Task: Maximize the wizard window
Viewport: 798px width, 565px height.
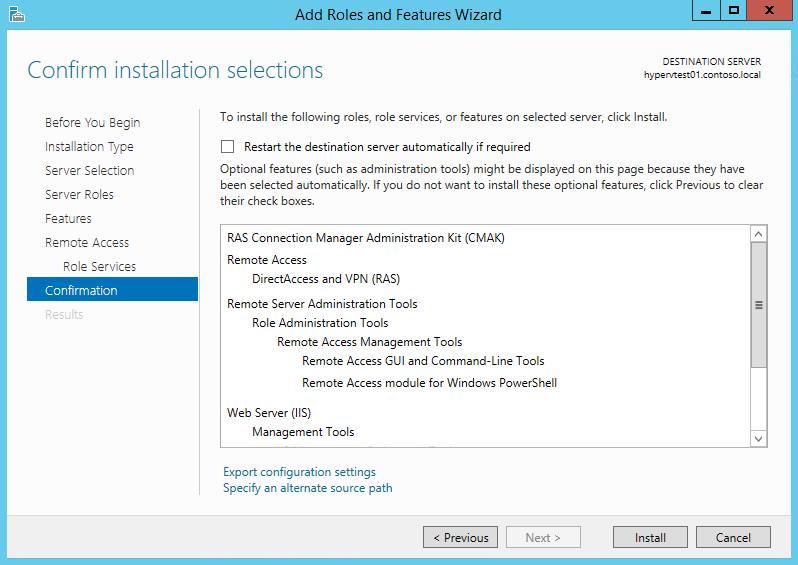Action: click(x=733, y=11)
